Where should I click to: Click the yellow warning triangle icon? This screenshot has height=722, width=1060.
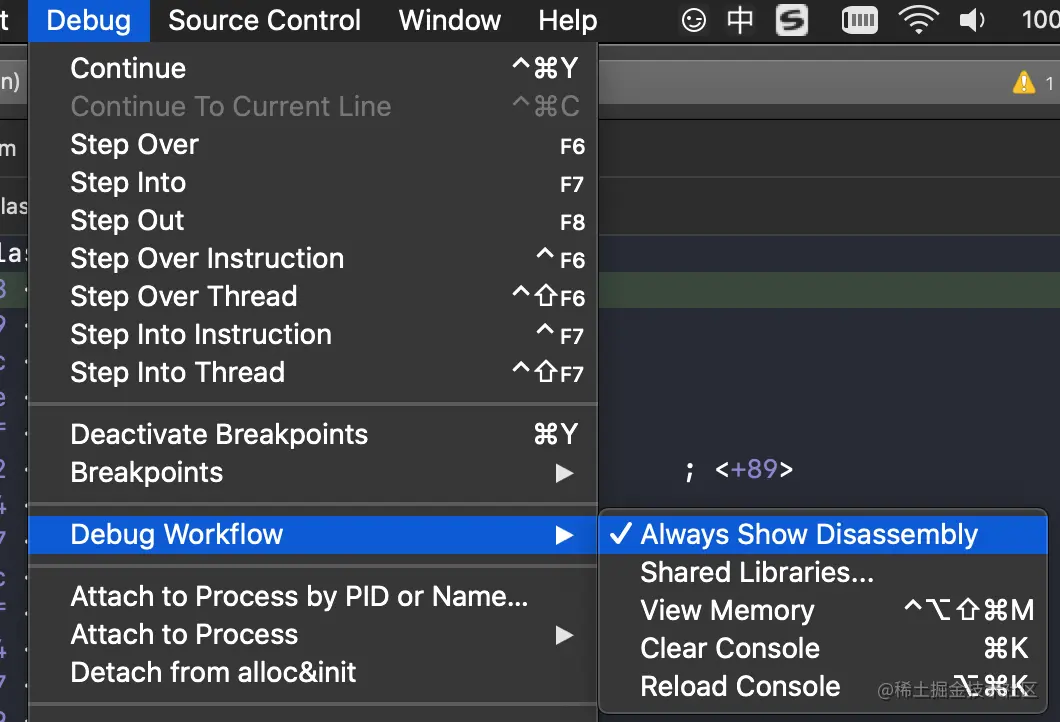click(1023, 83)
